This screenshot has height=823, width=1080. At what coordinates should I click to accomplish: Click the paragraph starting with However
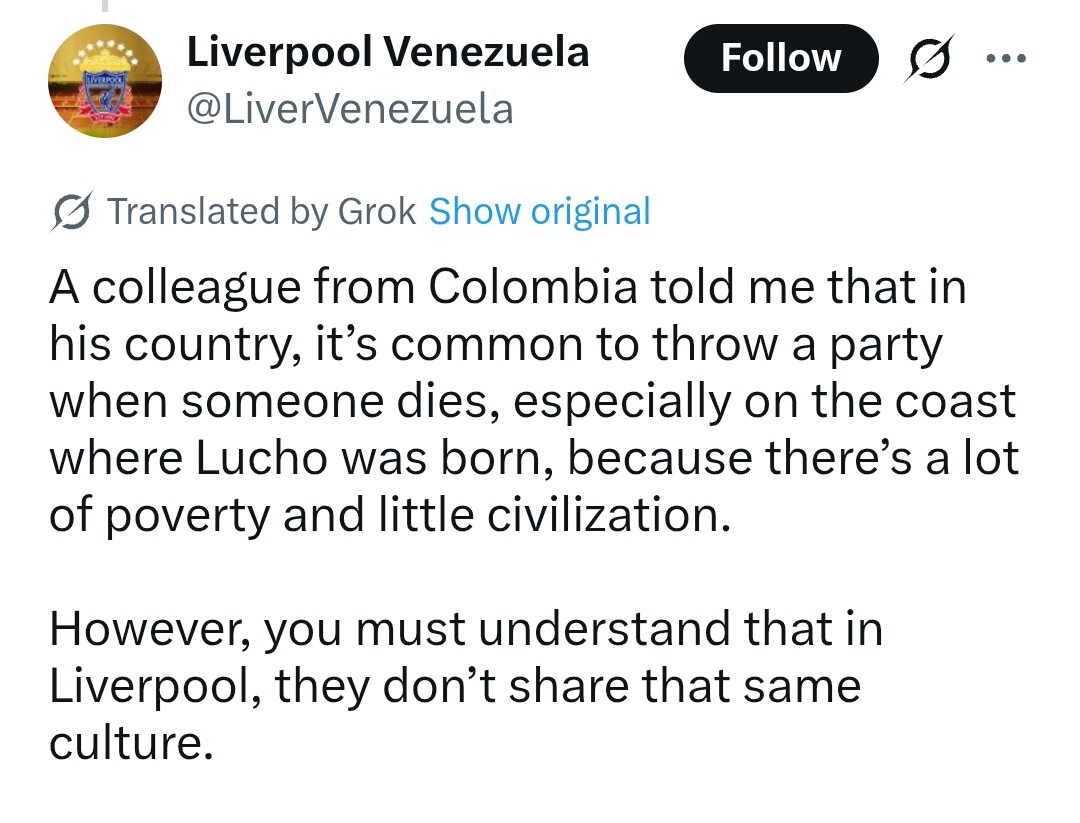coord(465,686)
